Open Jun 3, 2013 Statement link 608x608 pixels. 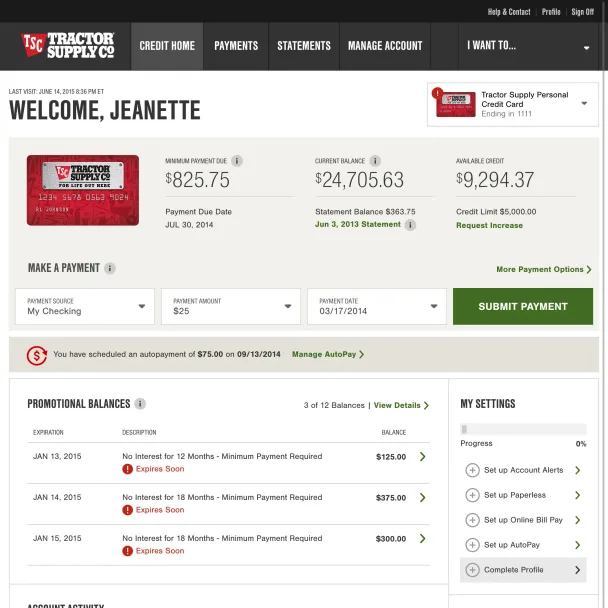click(358, 225)
